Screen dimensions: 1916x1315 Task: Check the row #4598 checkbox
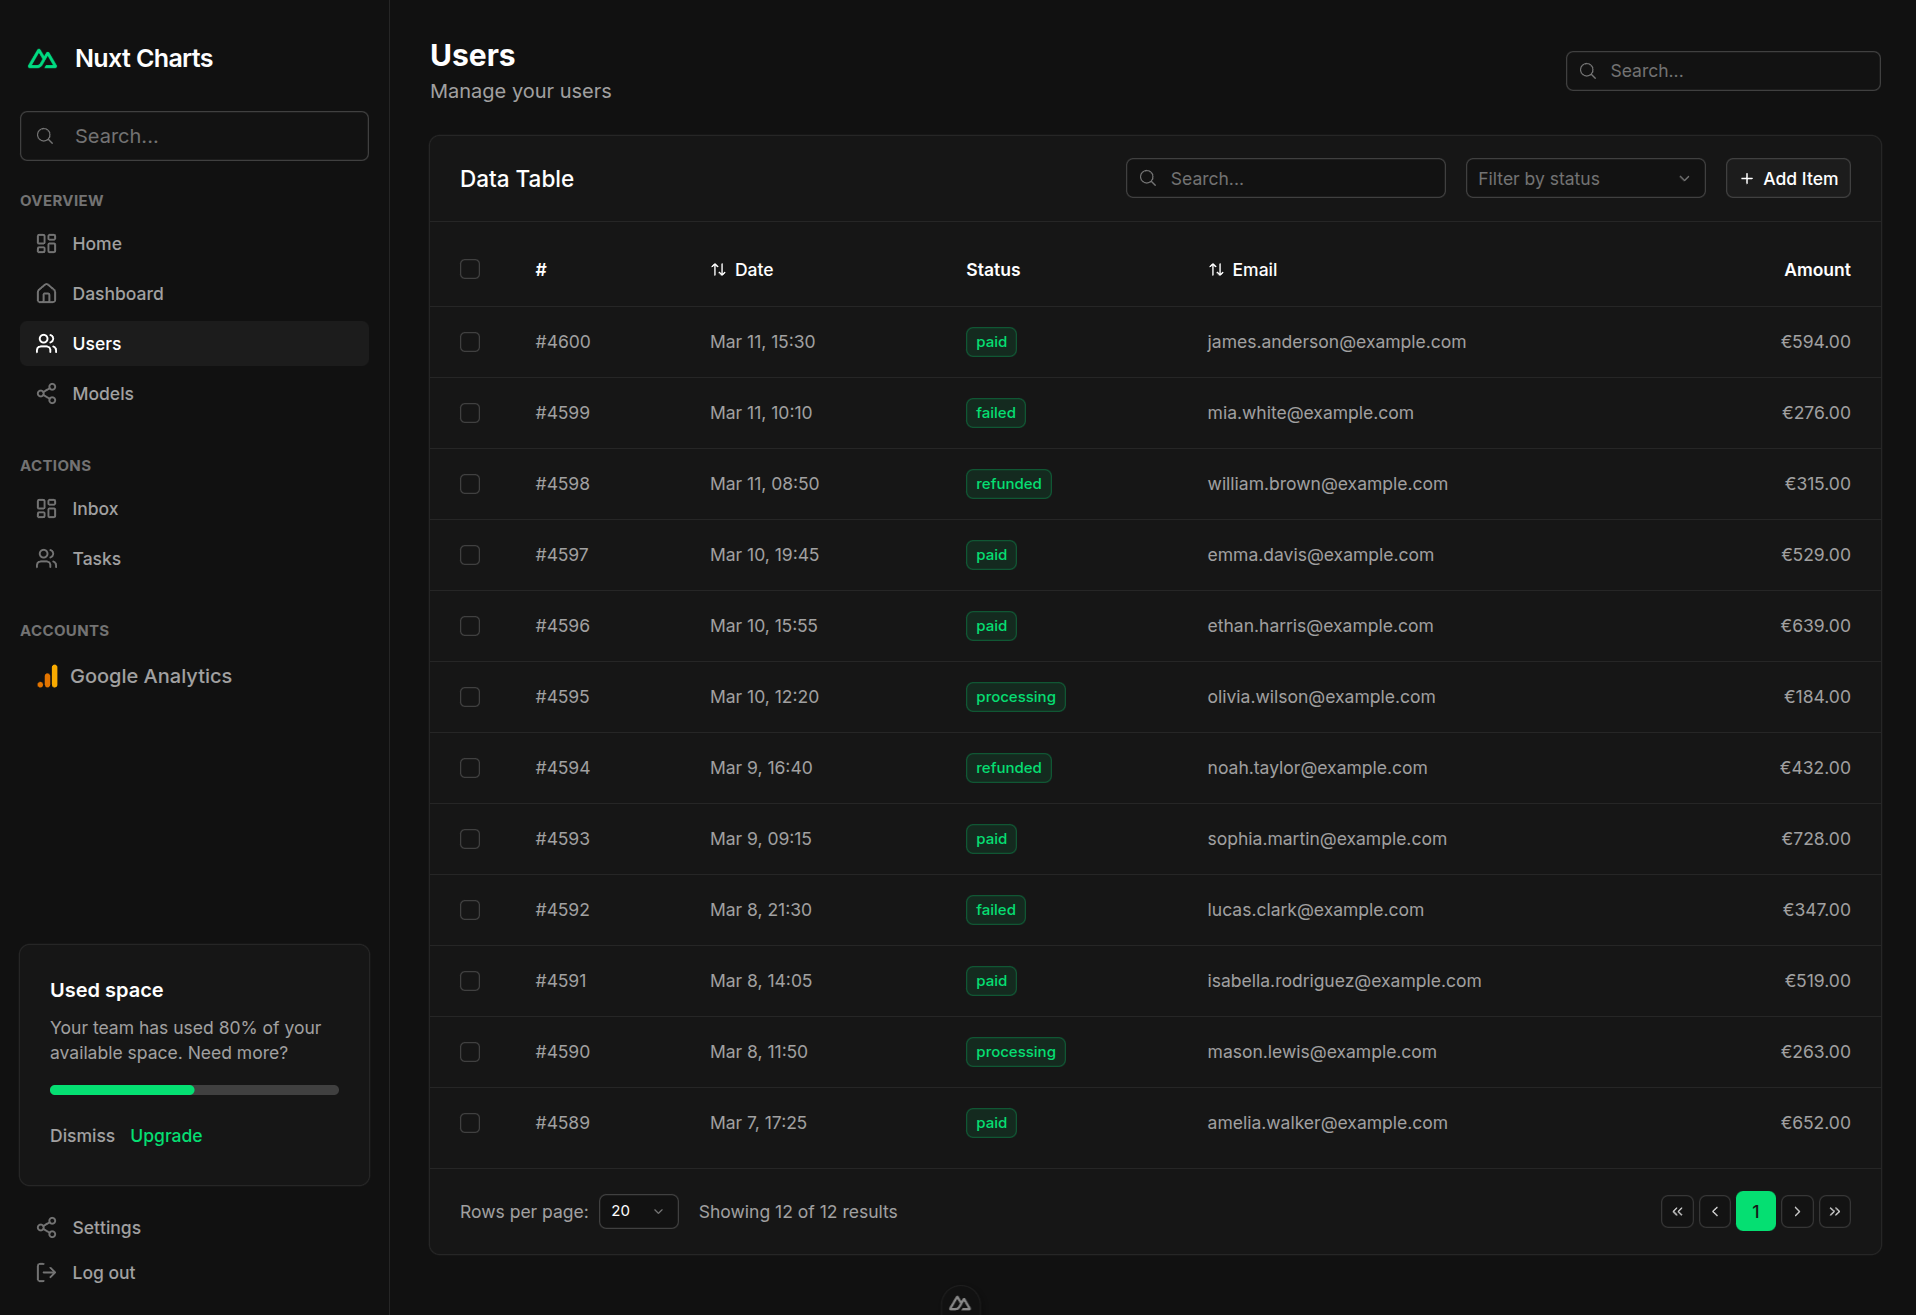[470, 484]
